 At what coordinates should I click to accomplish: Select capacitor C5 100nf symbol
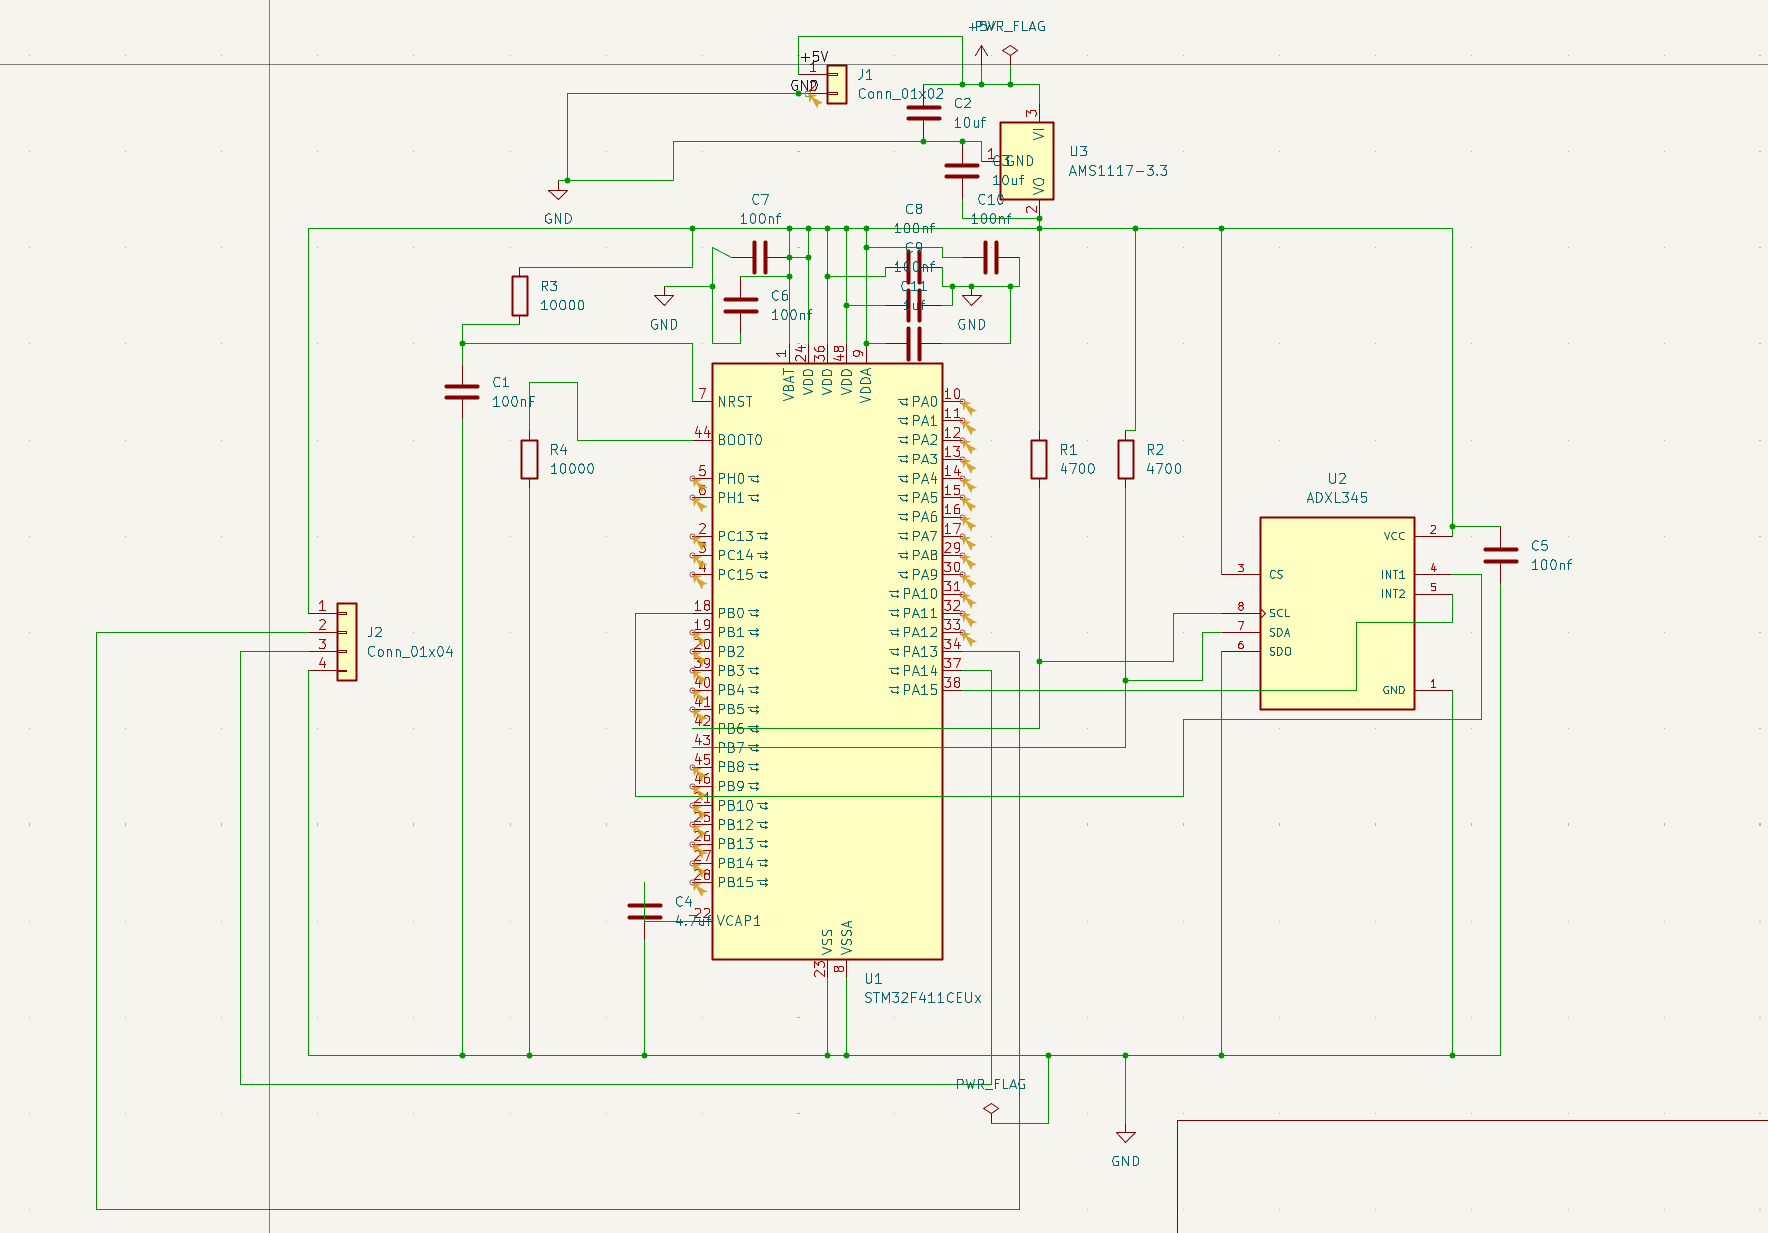pos(1500,555)
